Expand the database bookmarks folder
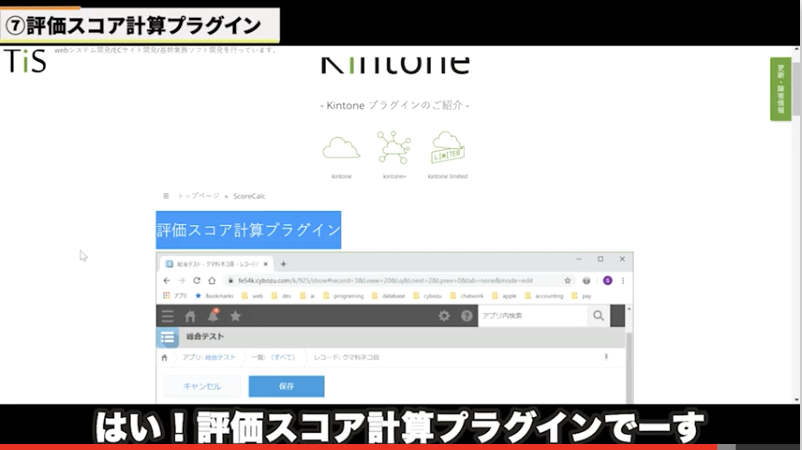802x450 pixels. coord(394,296)
